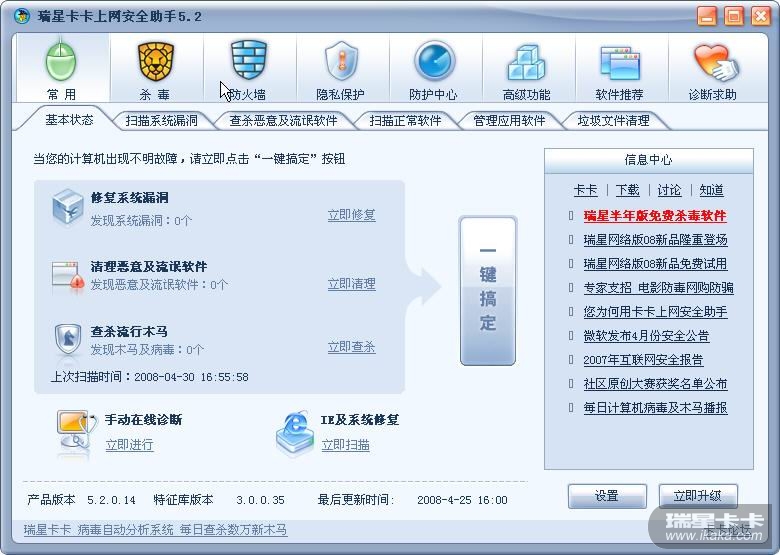Click the 特征库版本 3.0.0.35 value

[260, 500]
